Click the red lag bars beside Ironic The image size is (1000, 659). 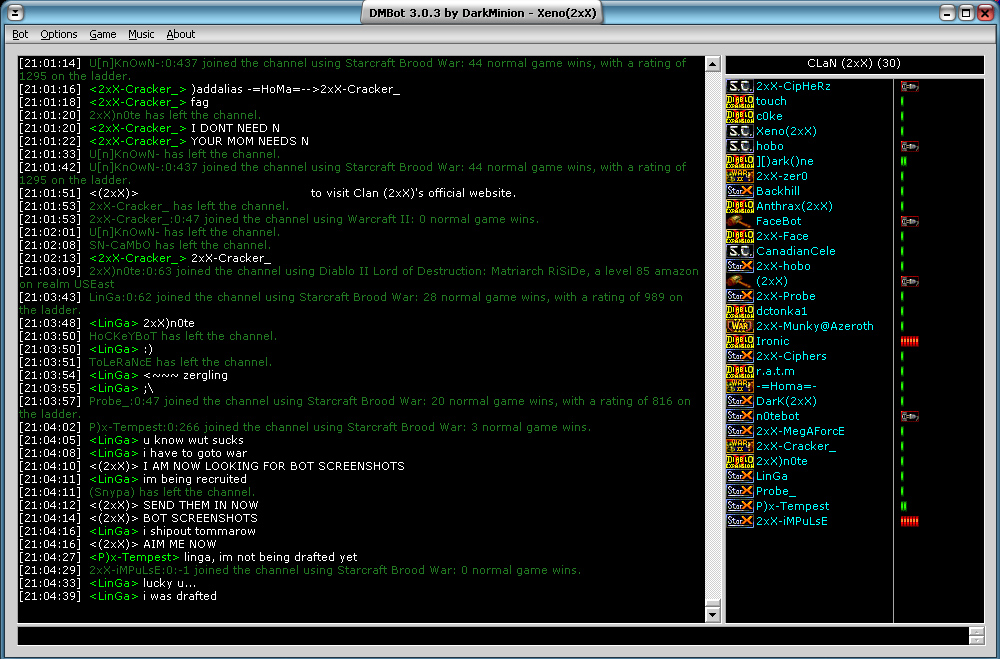click(x=909, y=341)
